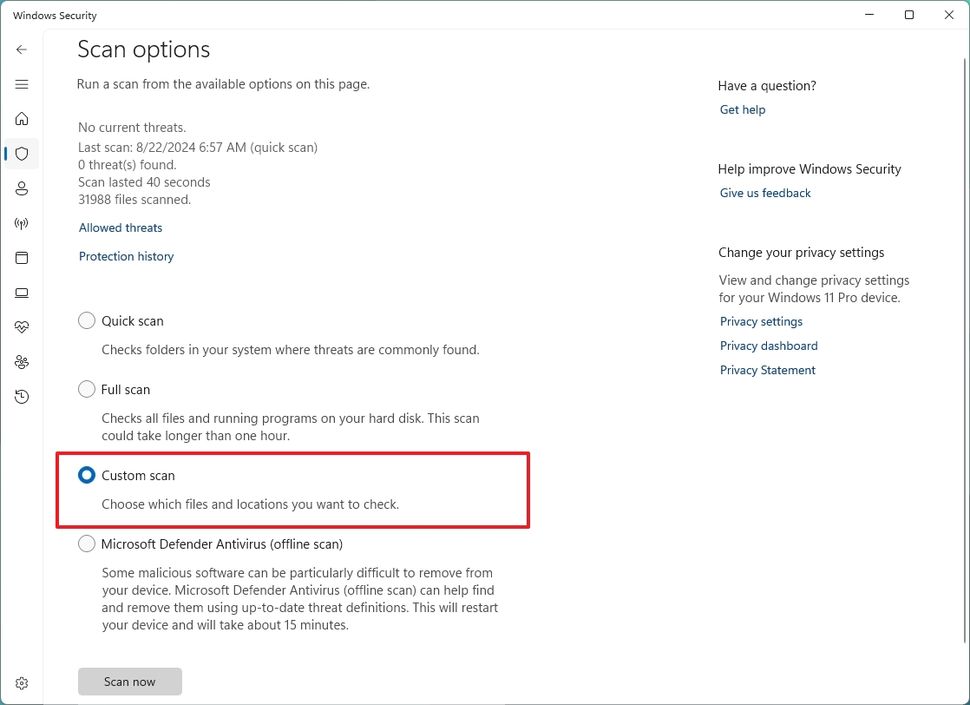Open App & browser control from the sidebar

tap(21, 257)
